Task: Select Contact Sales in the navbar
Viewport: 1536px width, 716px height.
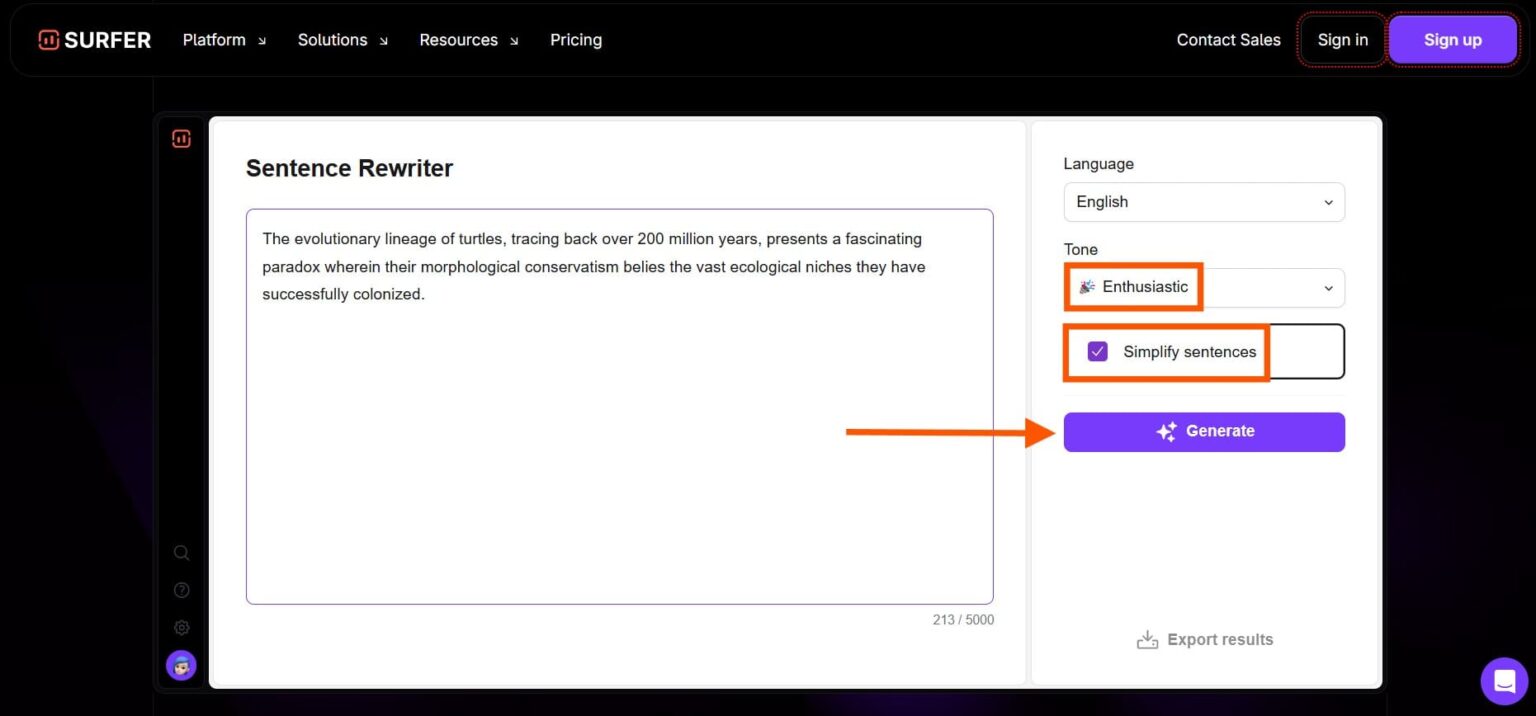Action: coord(1228,40)
